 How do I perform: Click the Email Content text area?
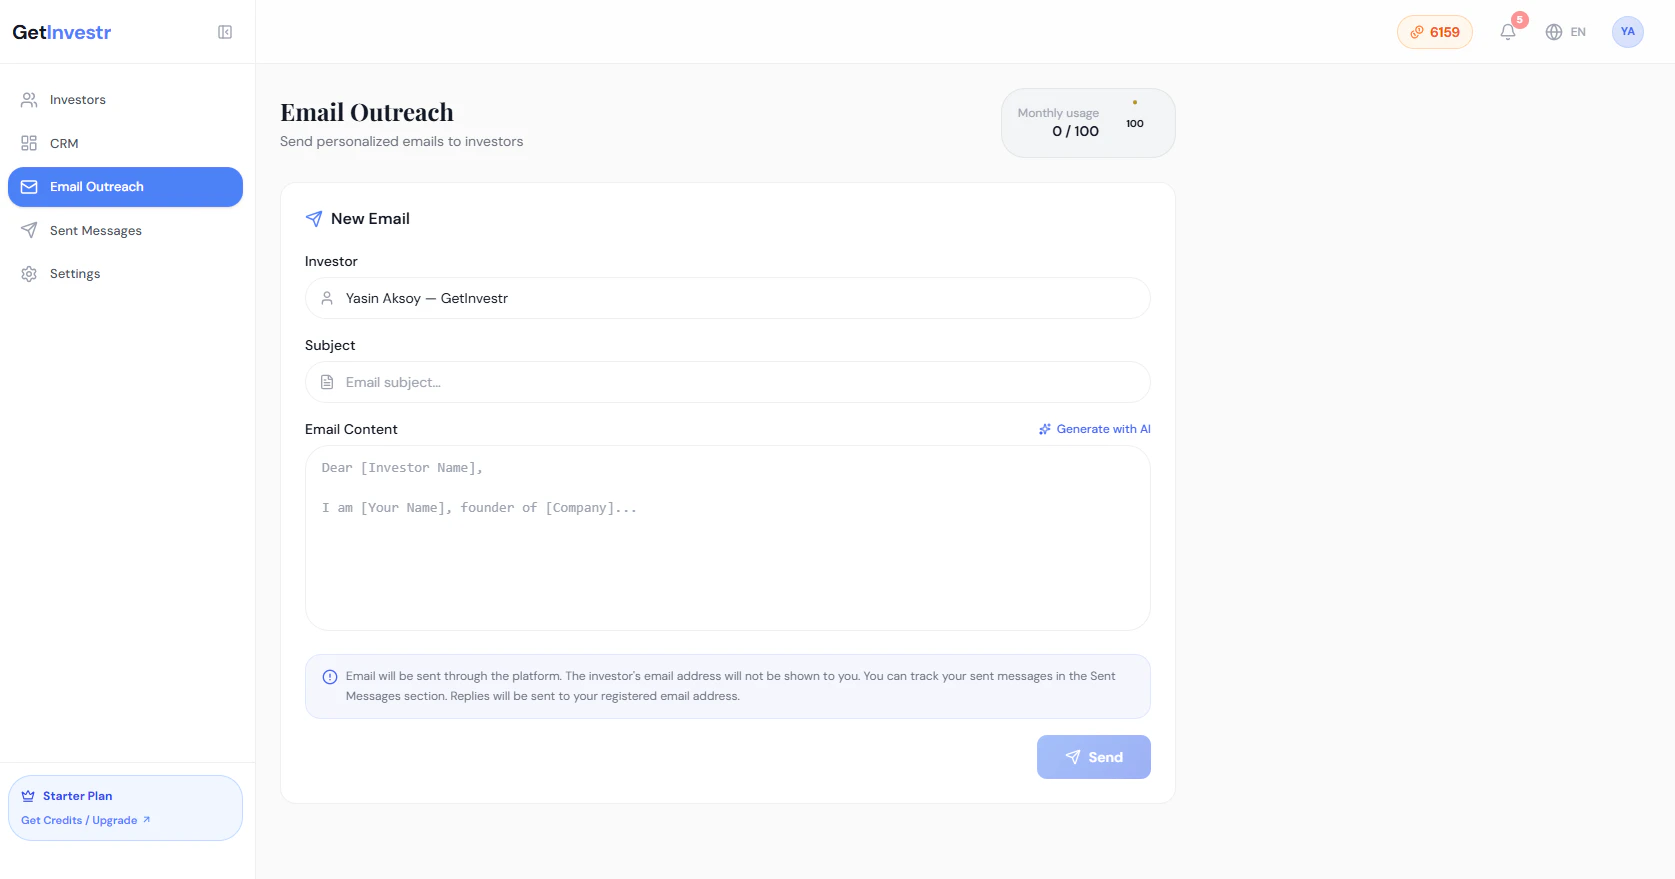tap(728, 538)
